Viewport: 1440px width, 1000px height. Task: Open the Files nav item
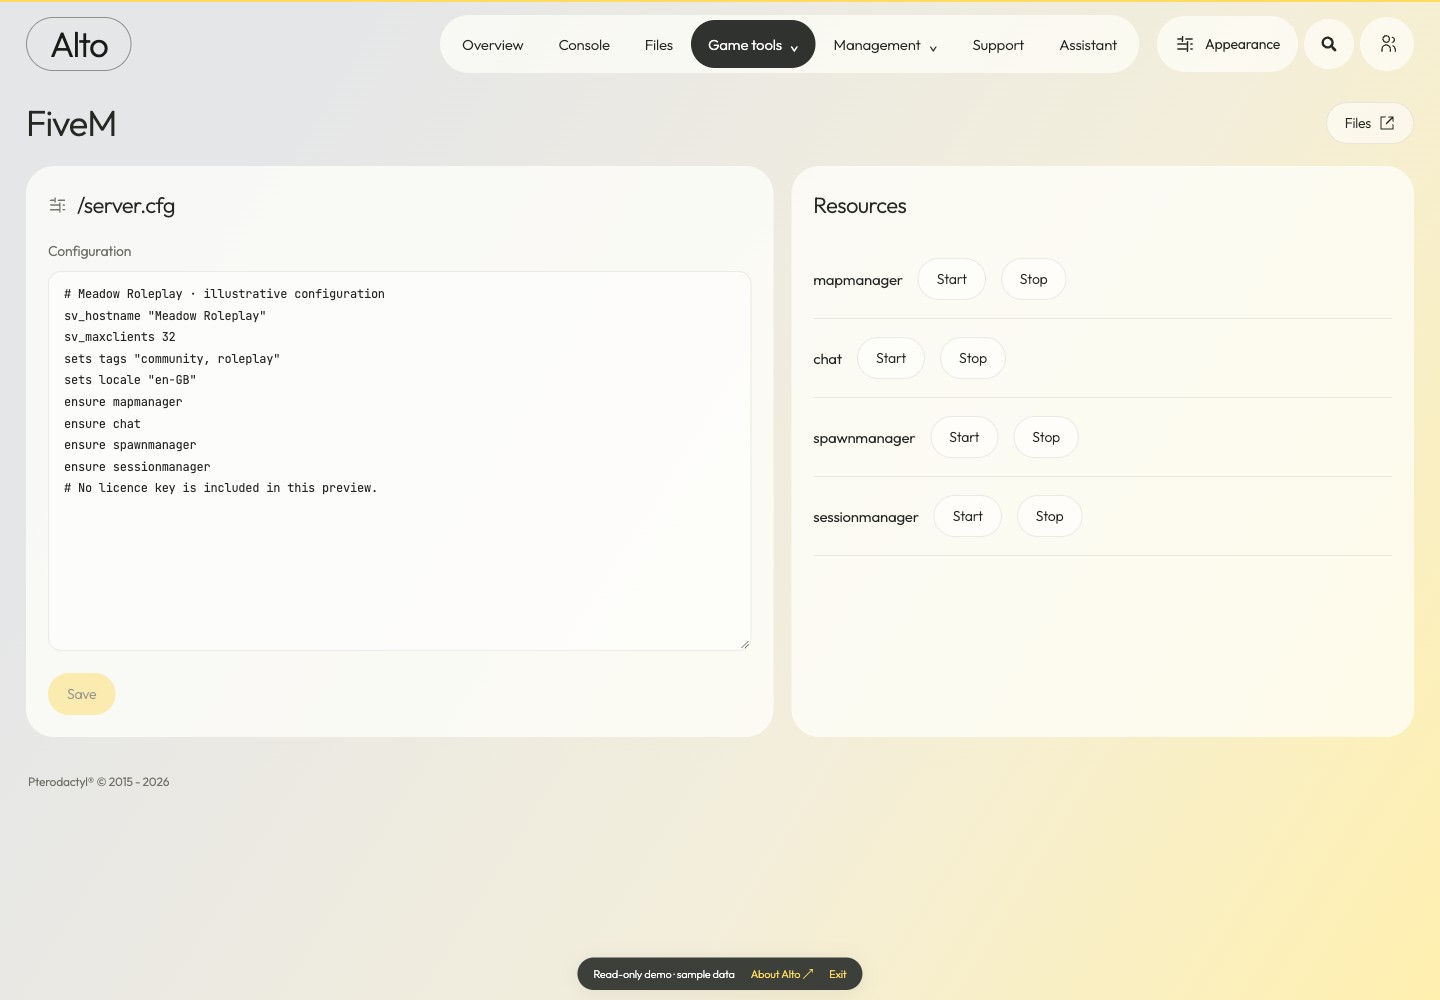(659, 45)
